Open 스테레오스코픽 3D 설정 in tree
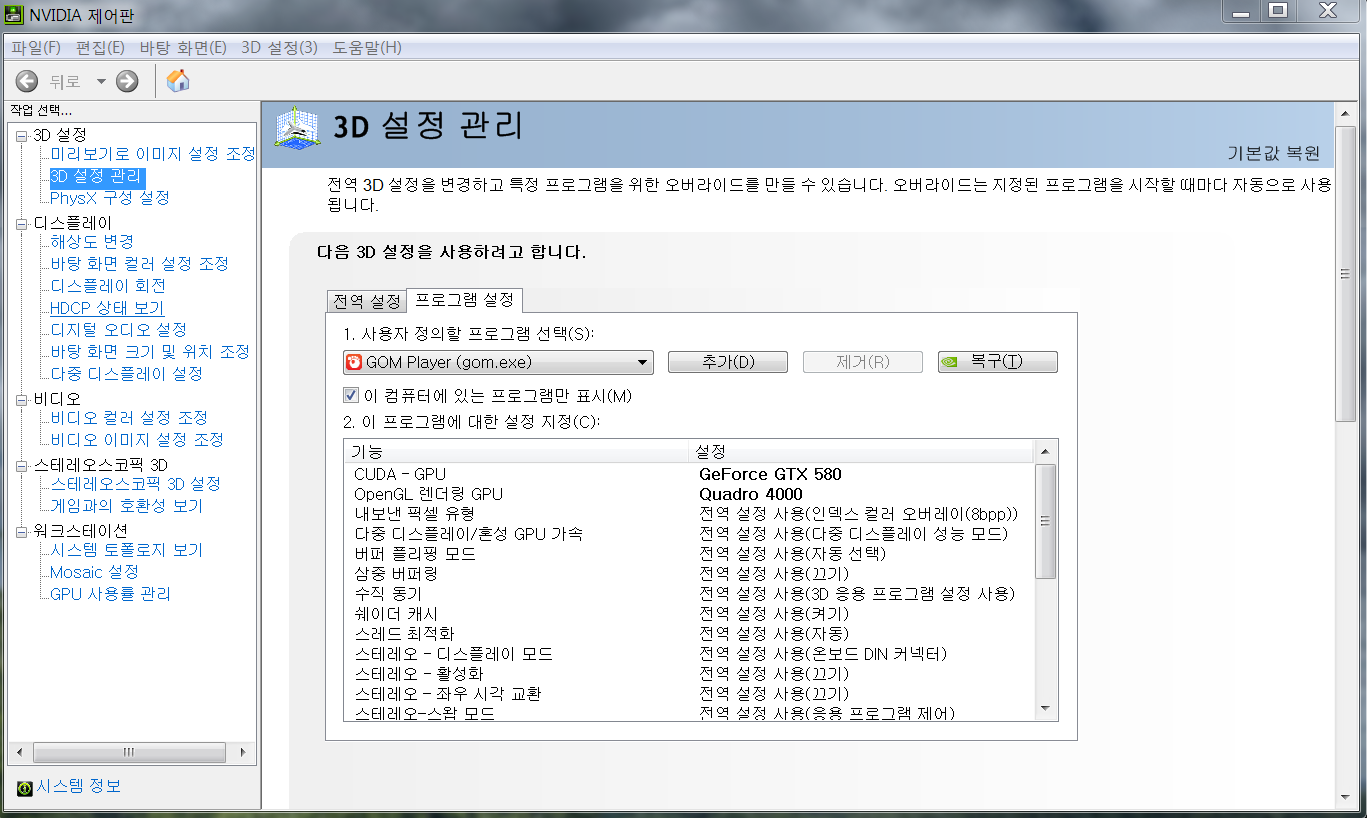1367x818 pixels. 136,484
